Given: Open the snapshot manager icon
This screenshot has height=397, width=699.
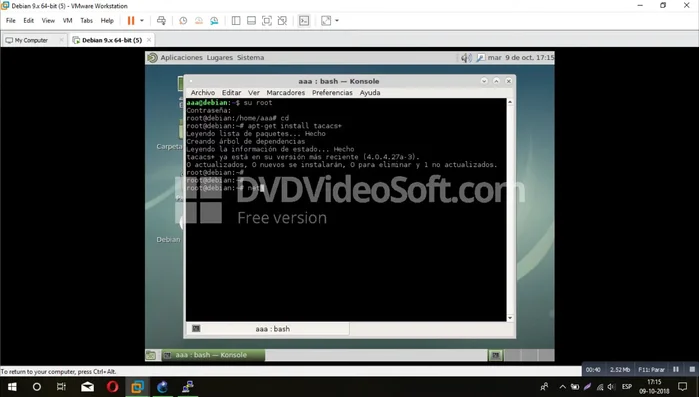Looking at the screenshot, I should pos(214,20).
